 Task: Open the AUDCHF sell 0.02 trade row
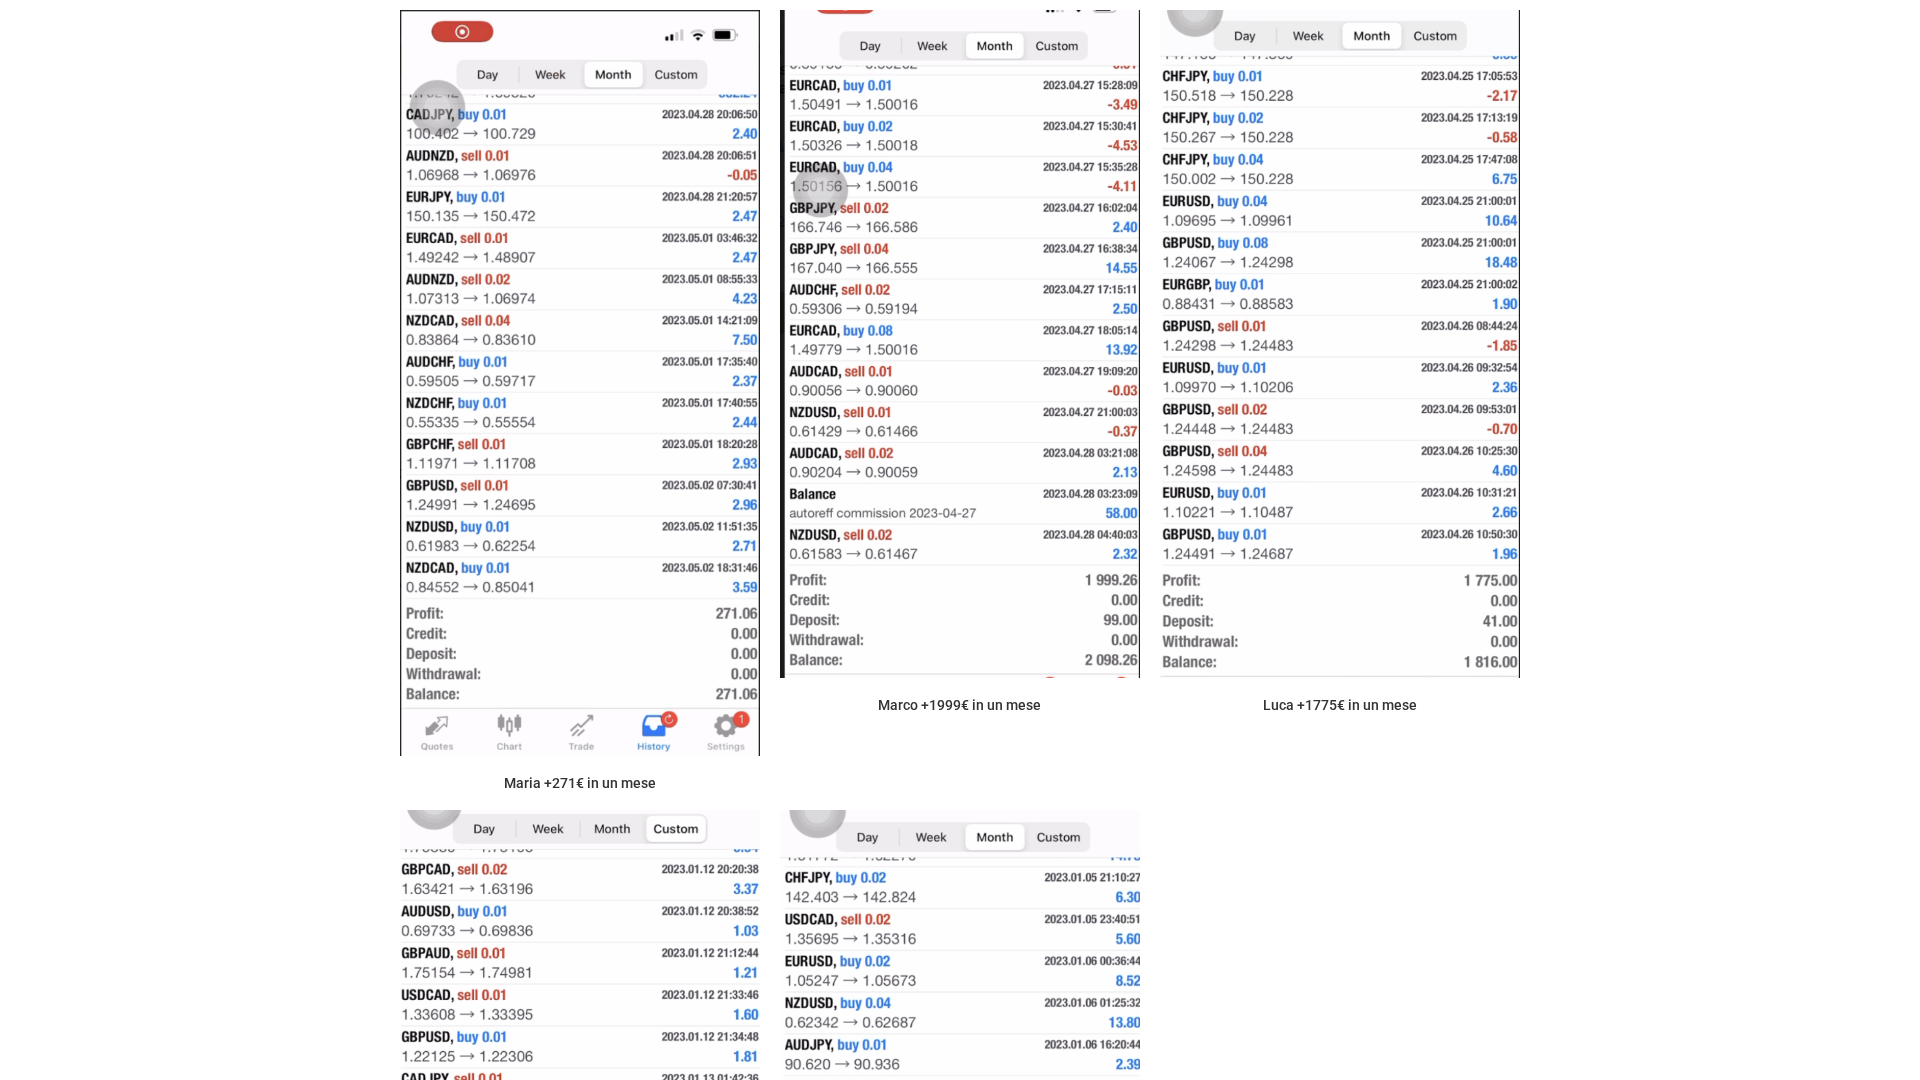[x=963, y=299]
